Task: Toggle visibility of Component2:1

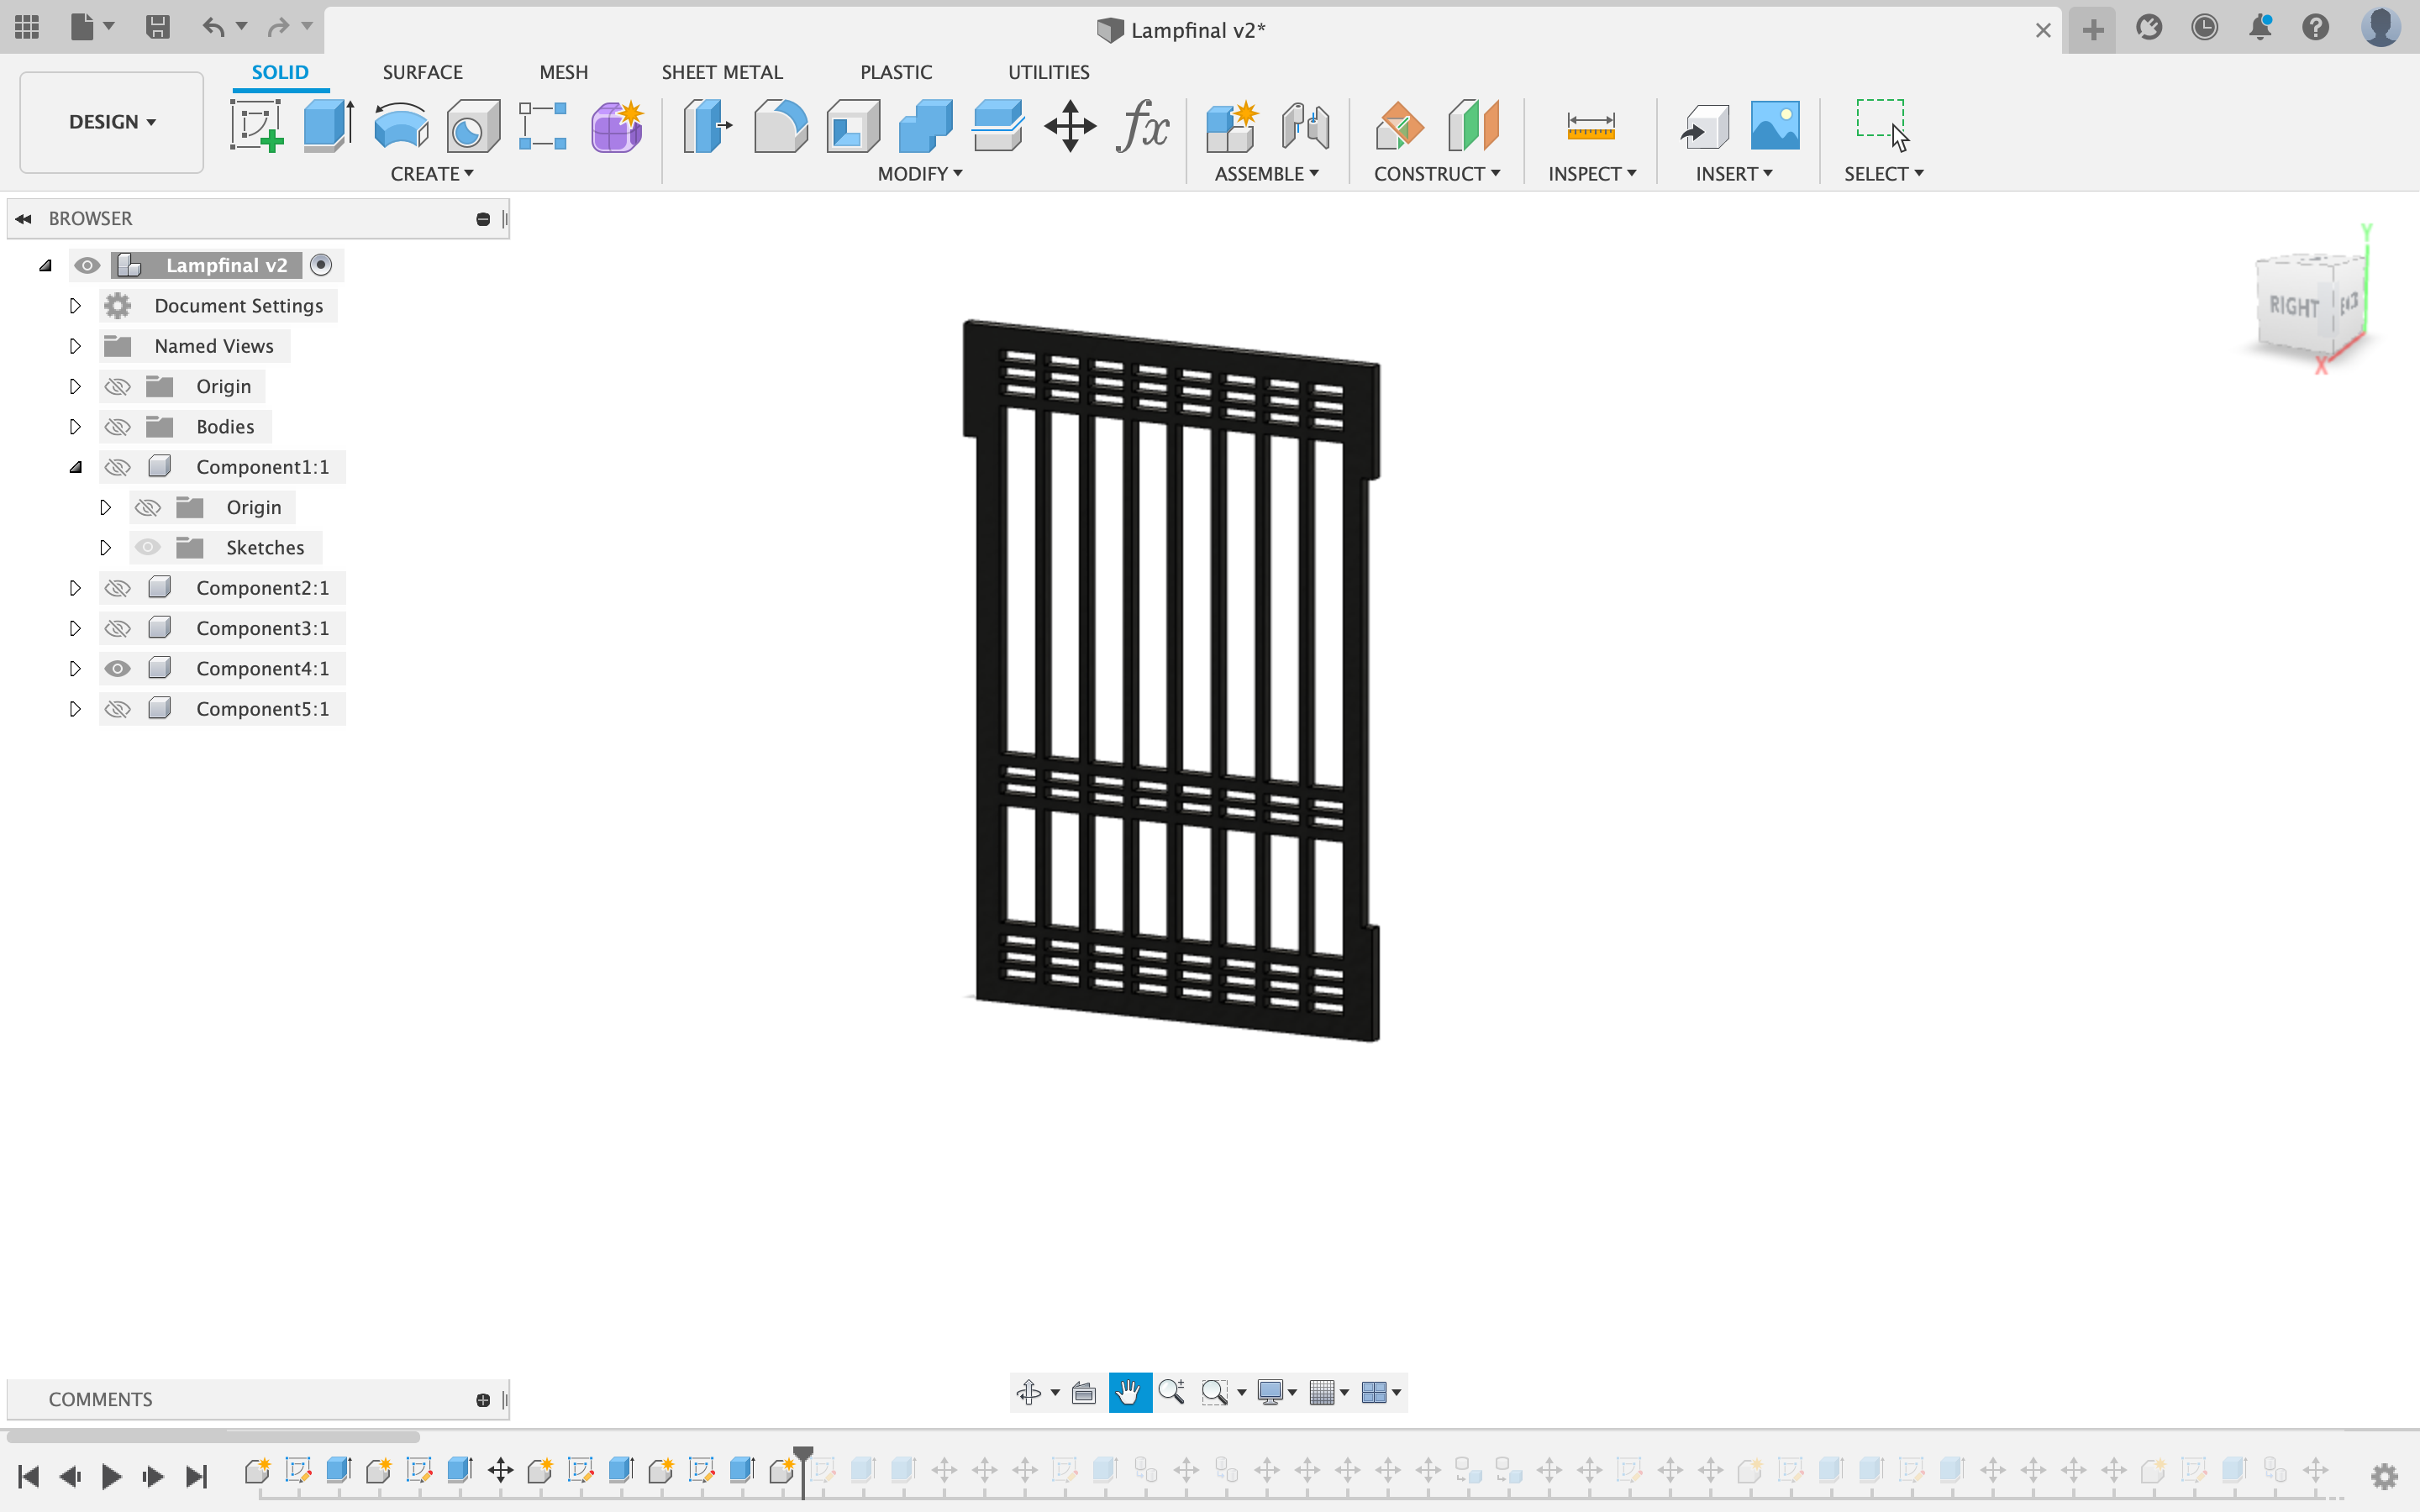Action: (x=117, y=587)
